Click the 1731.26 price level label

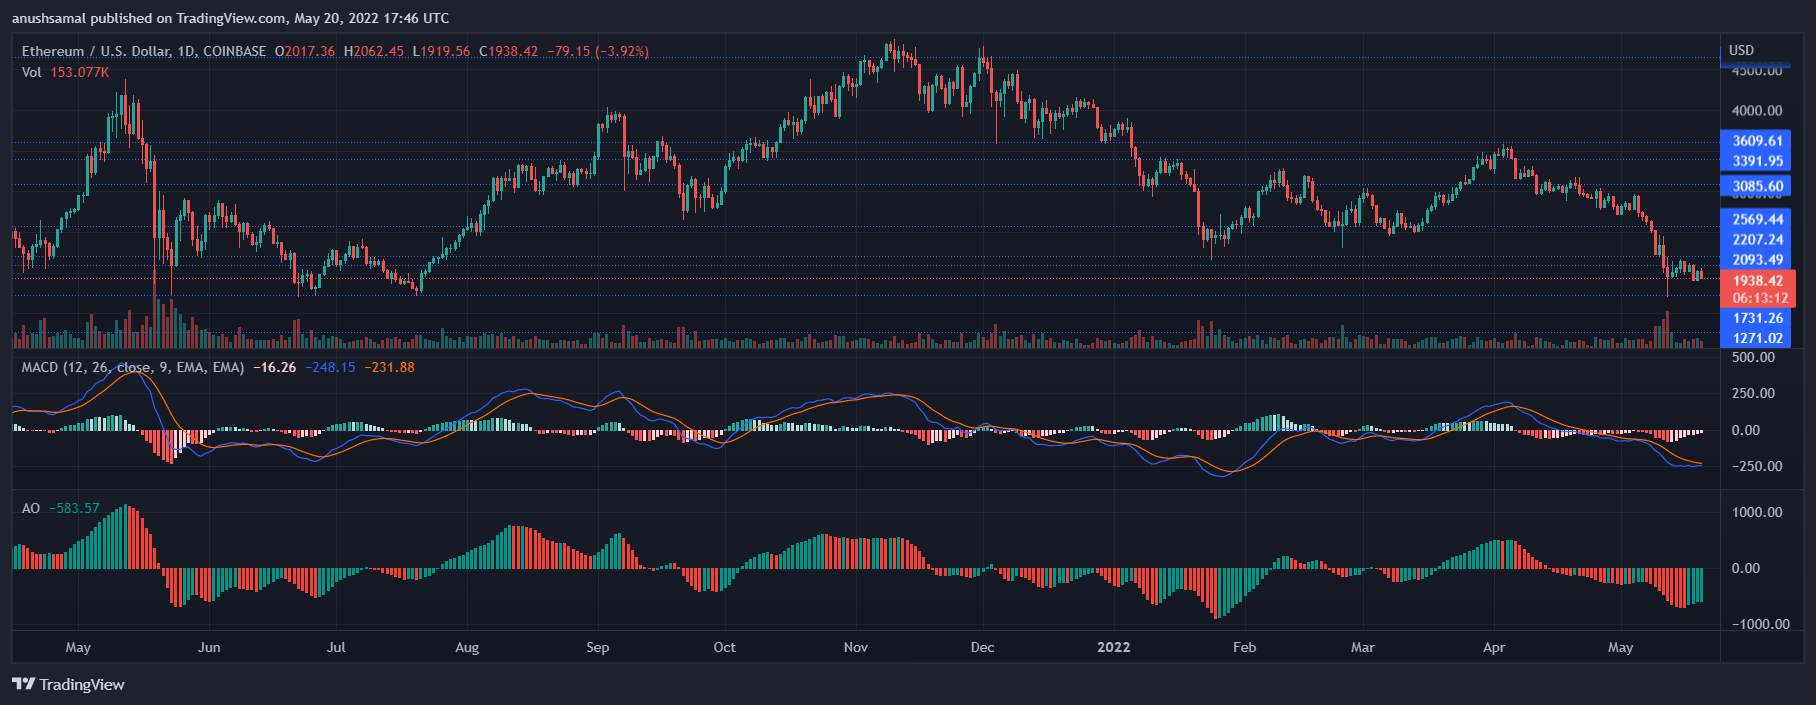pyautogui.click(x=1757, y=318)
